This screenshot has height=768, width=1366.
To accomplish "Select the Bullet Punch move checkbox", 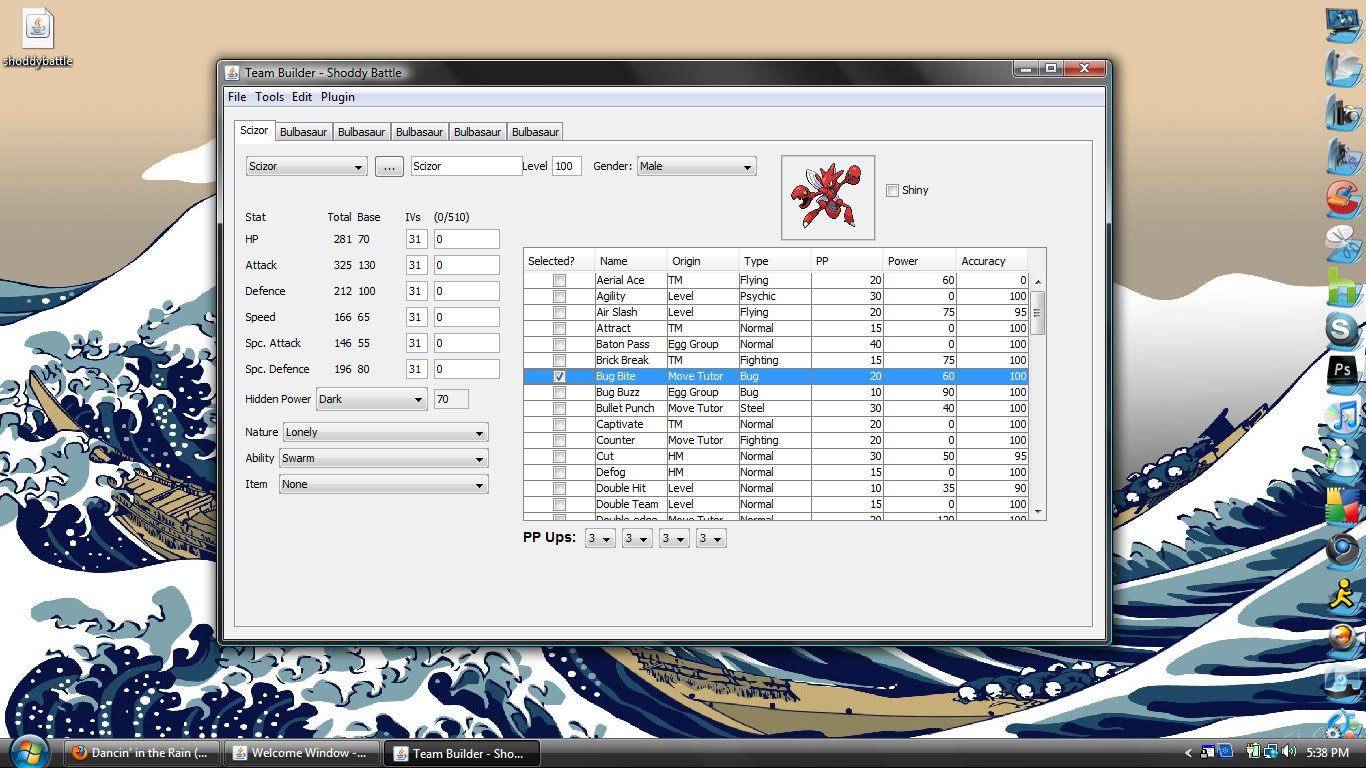I will 559,408.
